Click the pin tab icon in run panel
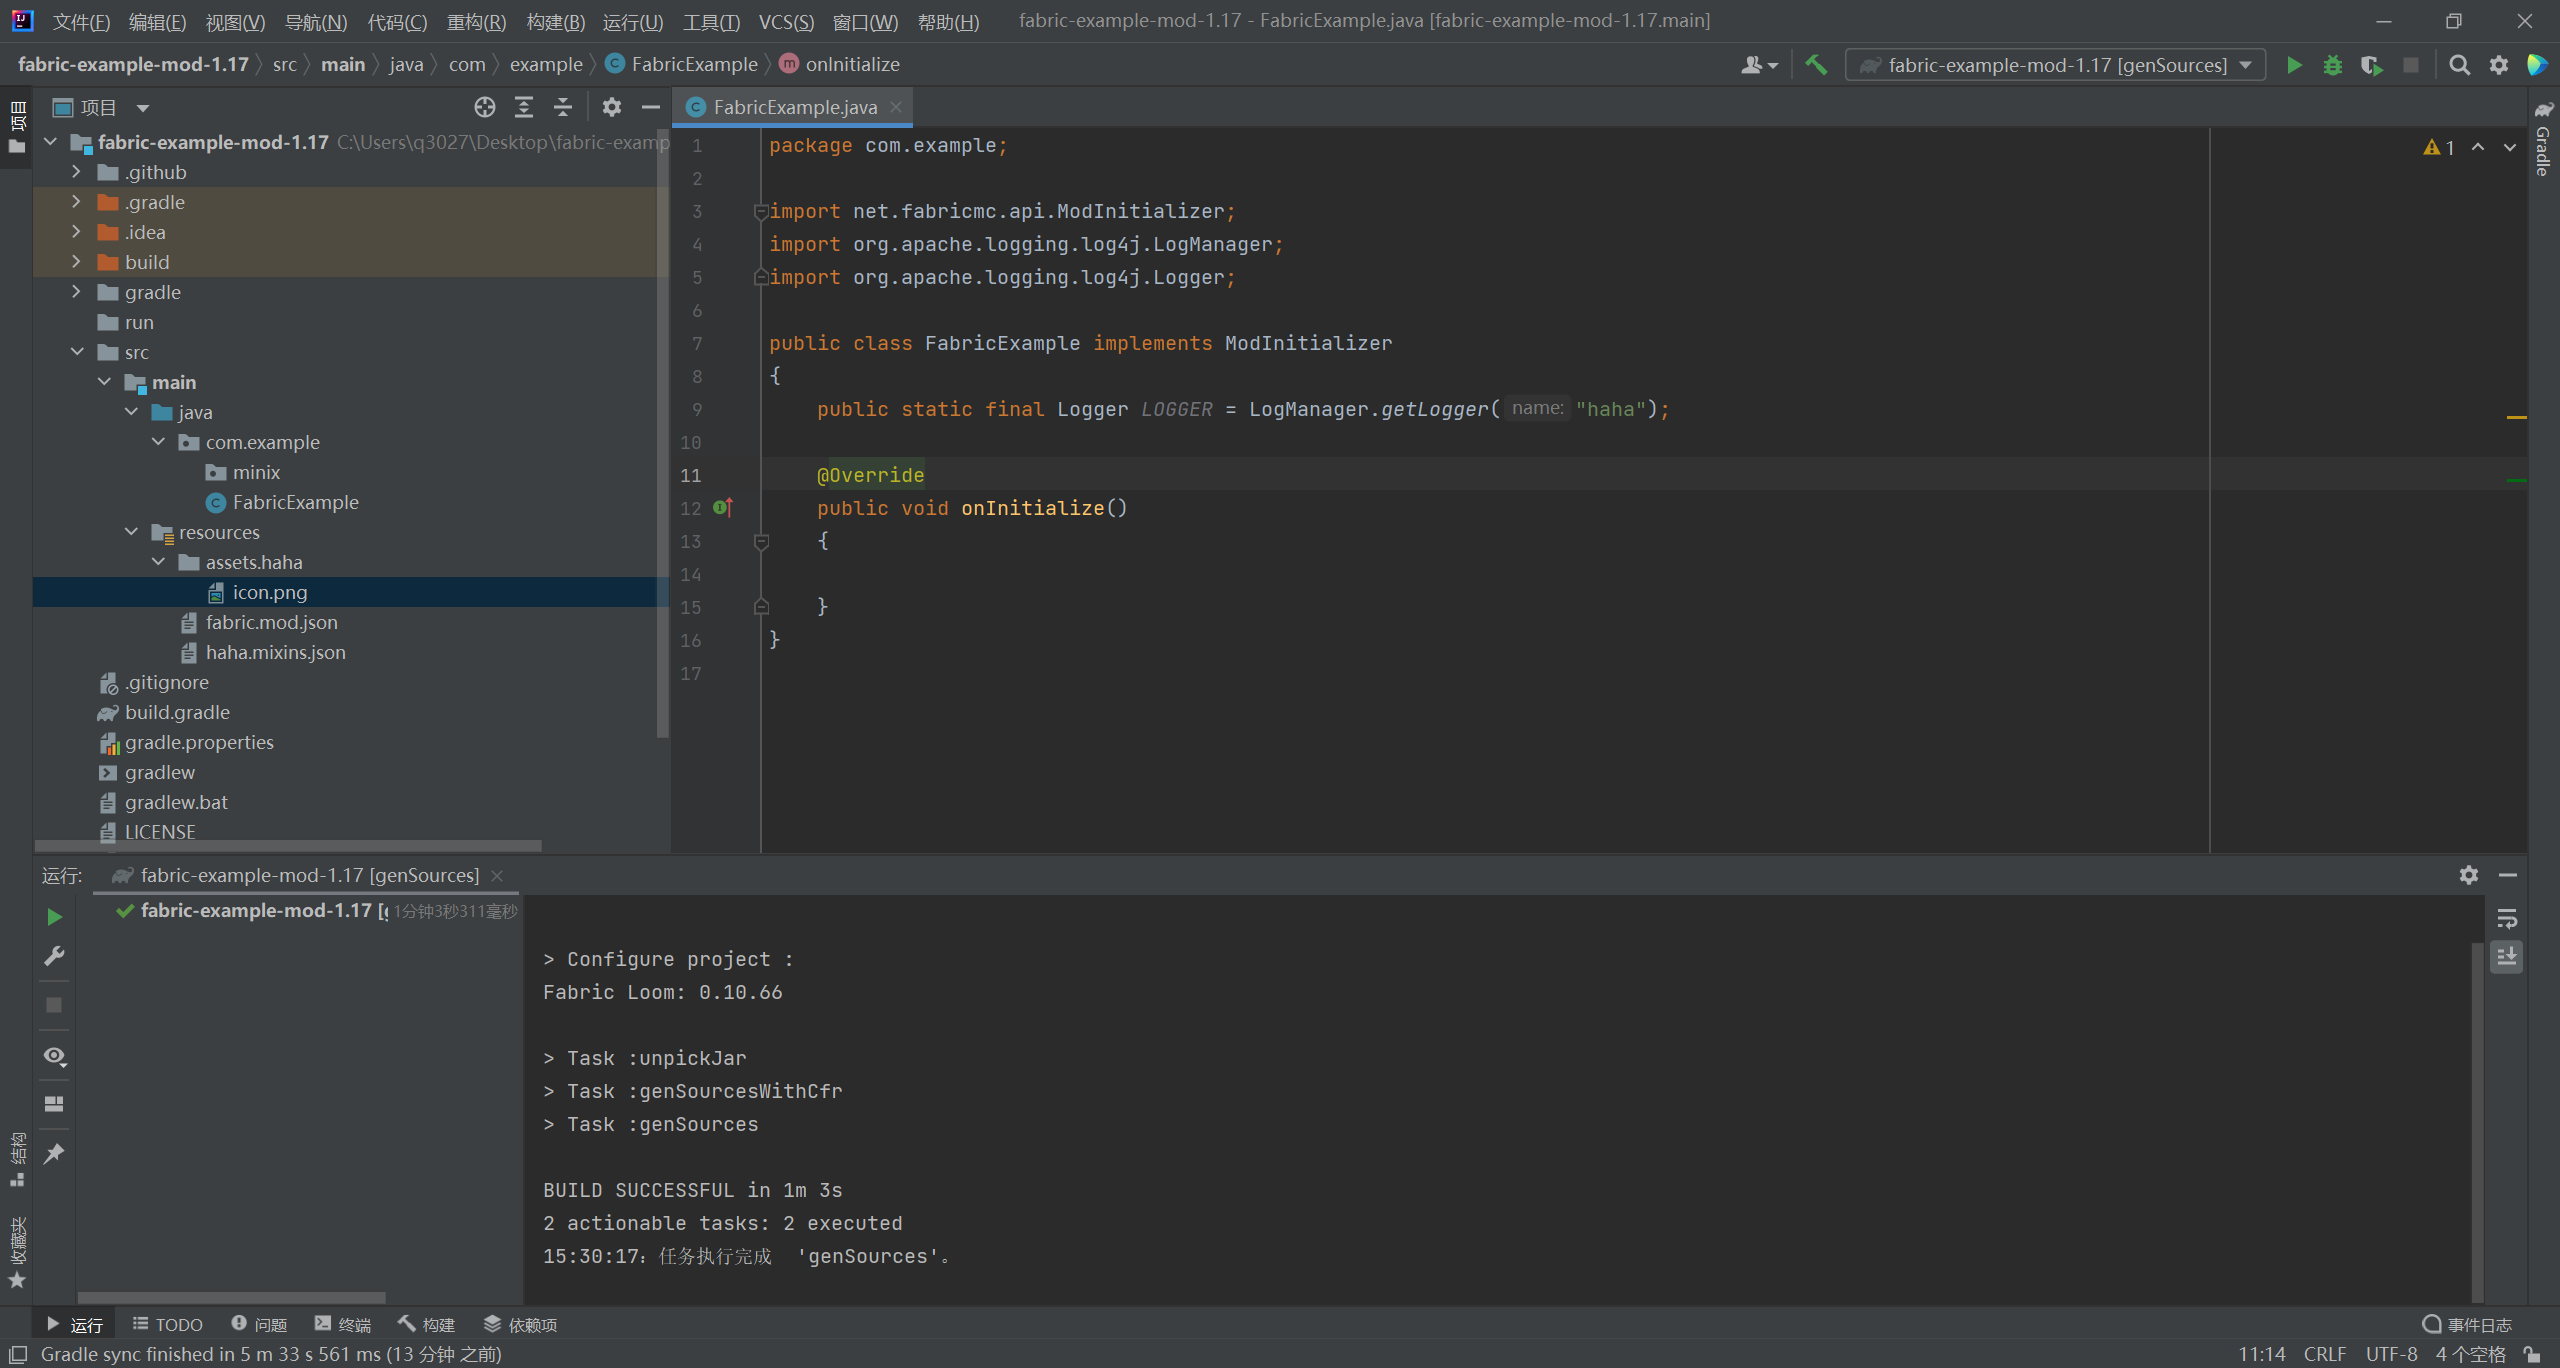This screenshot has width=2560, height=1368. click(54, 1153)
